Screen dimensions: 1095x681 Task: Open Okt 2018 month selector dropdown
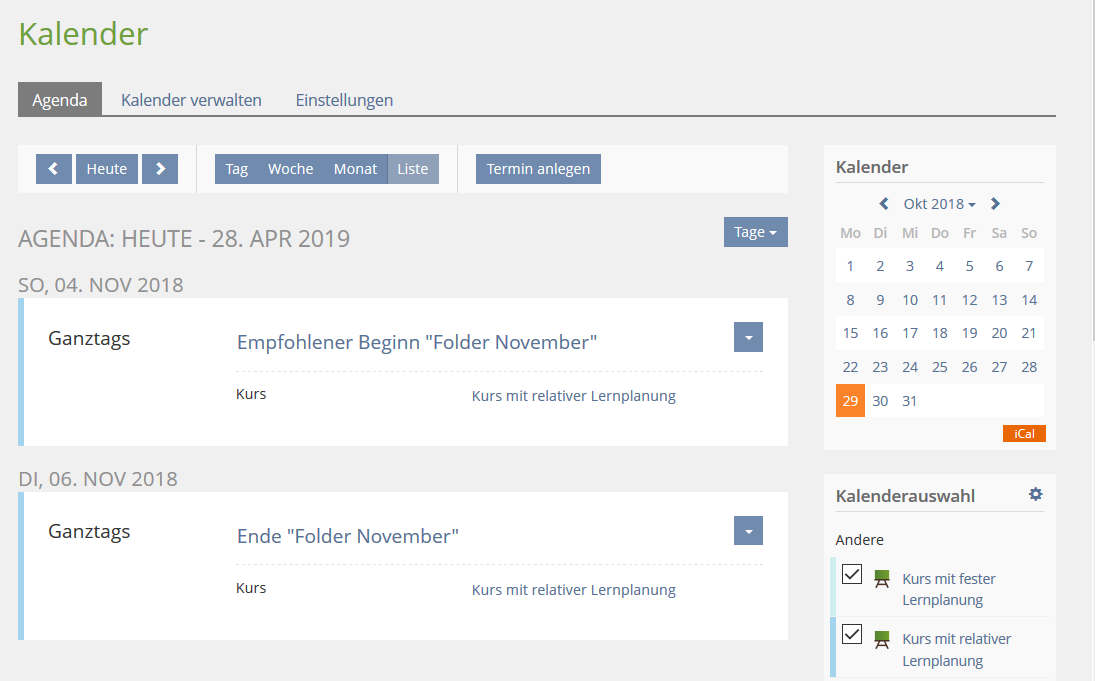tap(939, 204)
